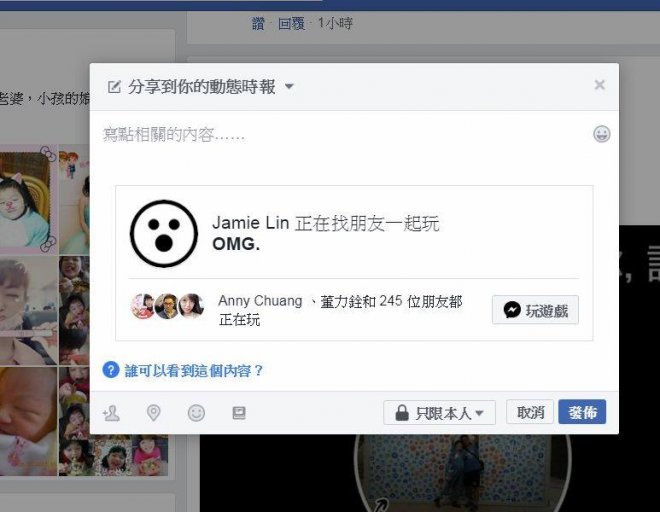The height and width of the screenshot is (512, 660).
Task: Click the 取消 cancel button
Action: (x=530, y=412)
